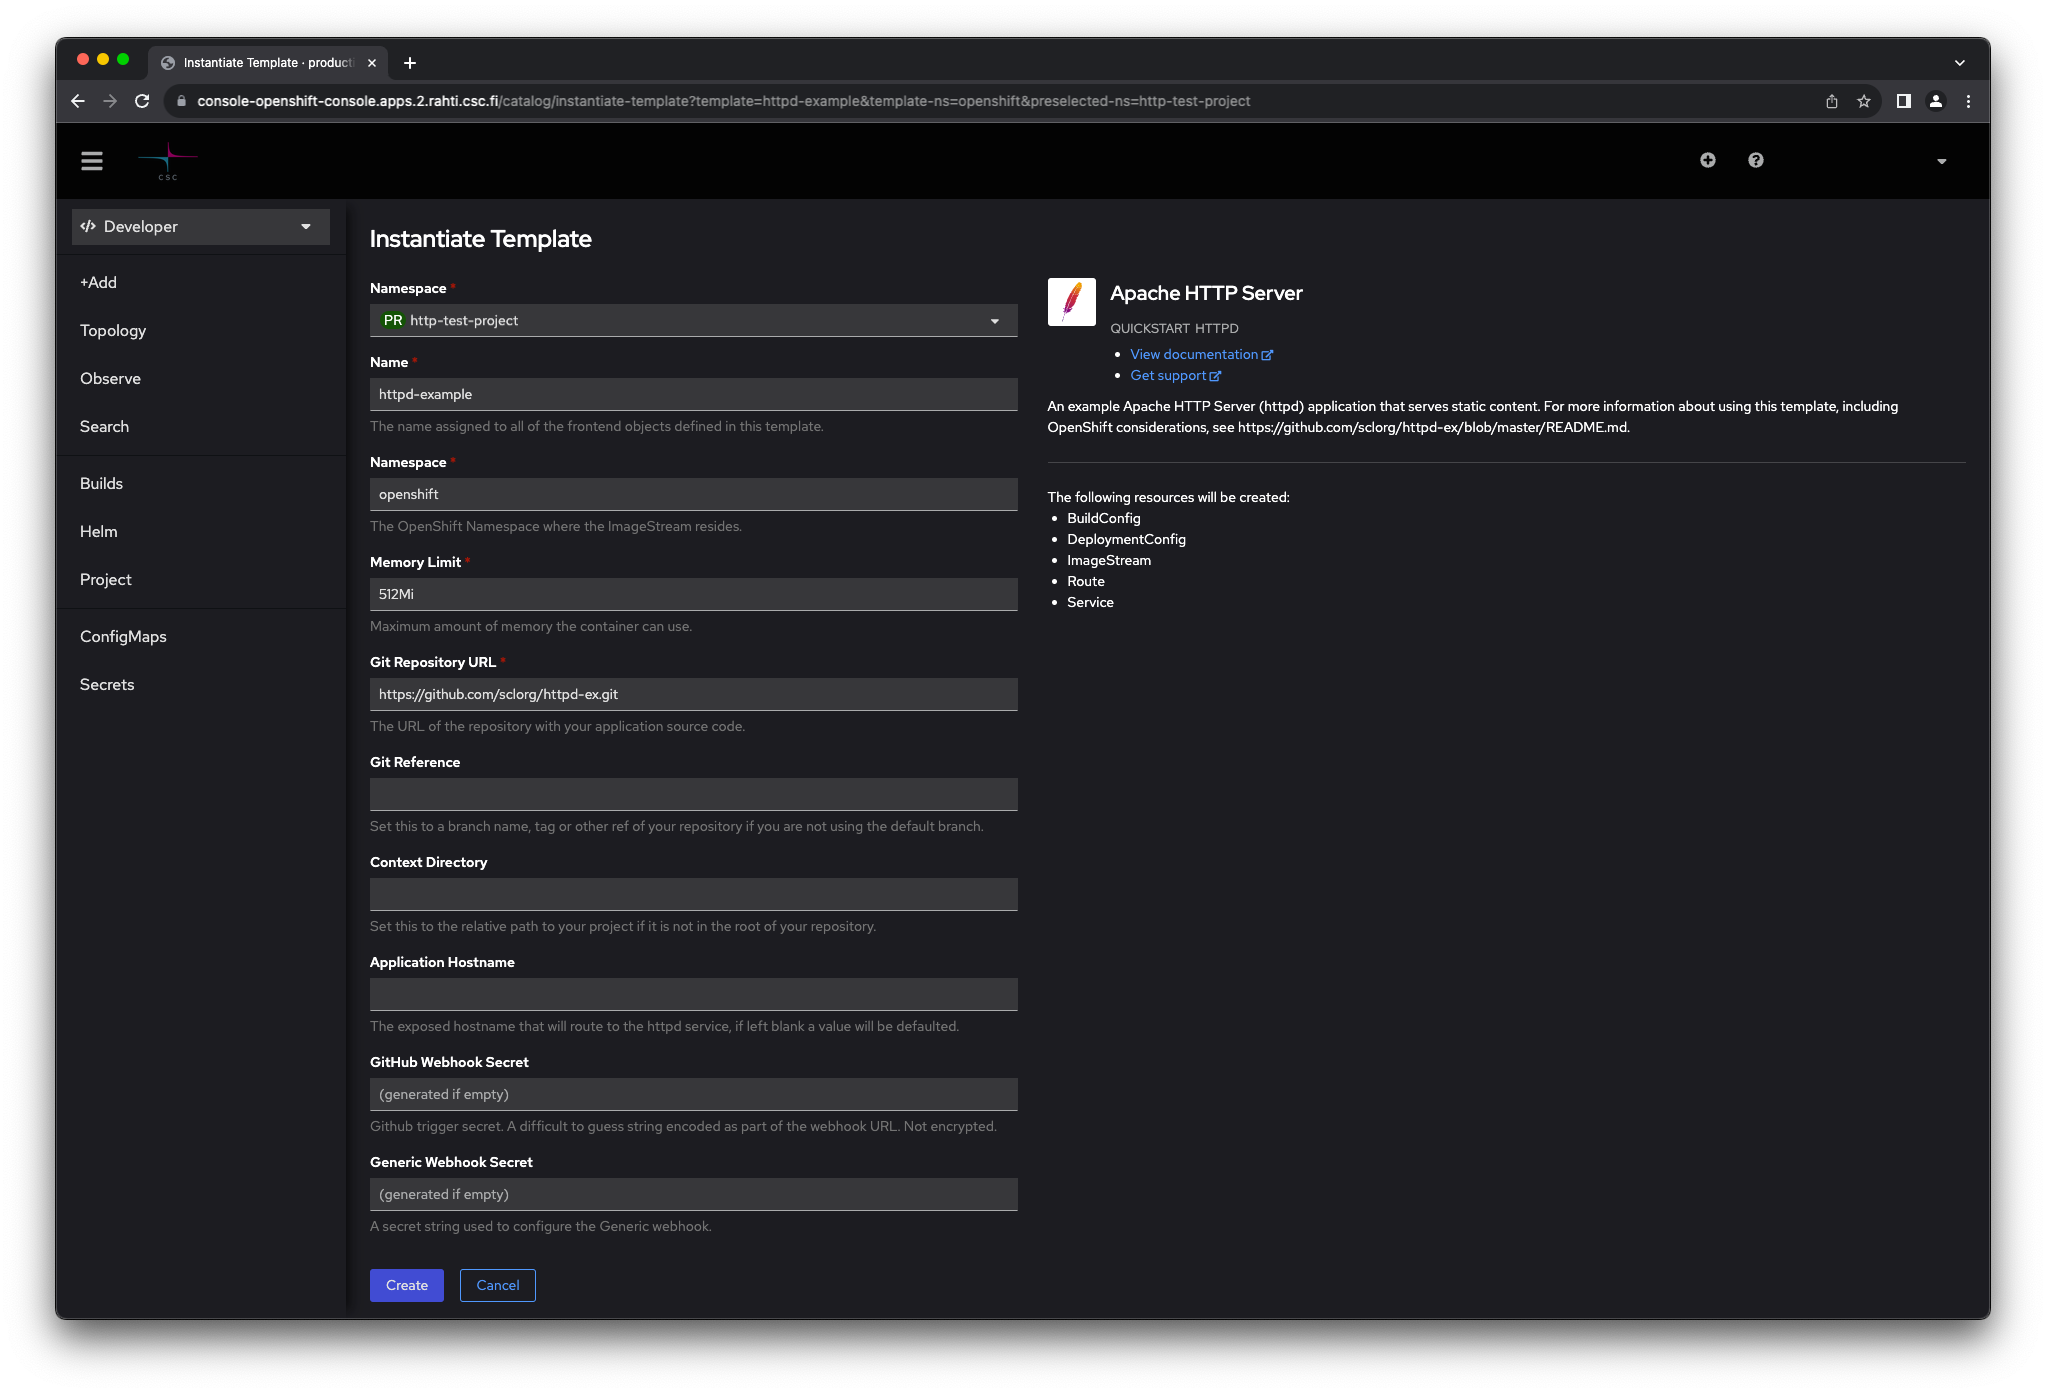The image size is (2046, 1393).
Task: Click the BuildConfig resource entry
Action: tap(1103, 518)
